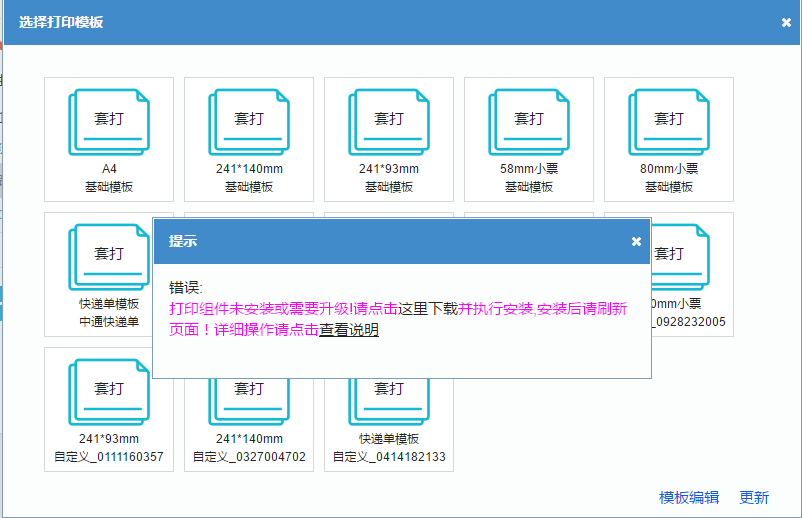Select the 80mm小票 基础模板 icon

(x=669, y=122)
